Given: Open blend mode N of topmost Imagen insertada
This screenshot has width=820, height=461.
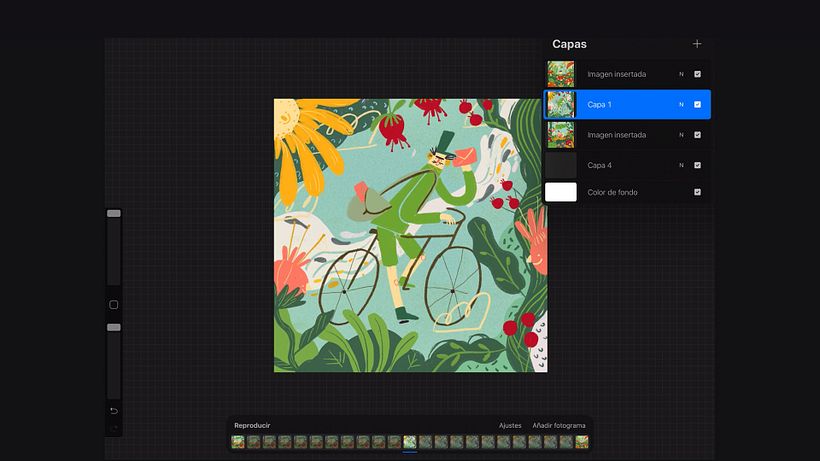Looking at the screenshot, I should point(681,74).
